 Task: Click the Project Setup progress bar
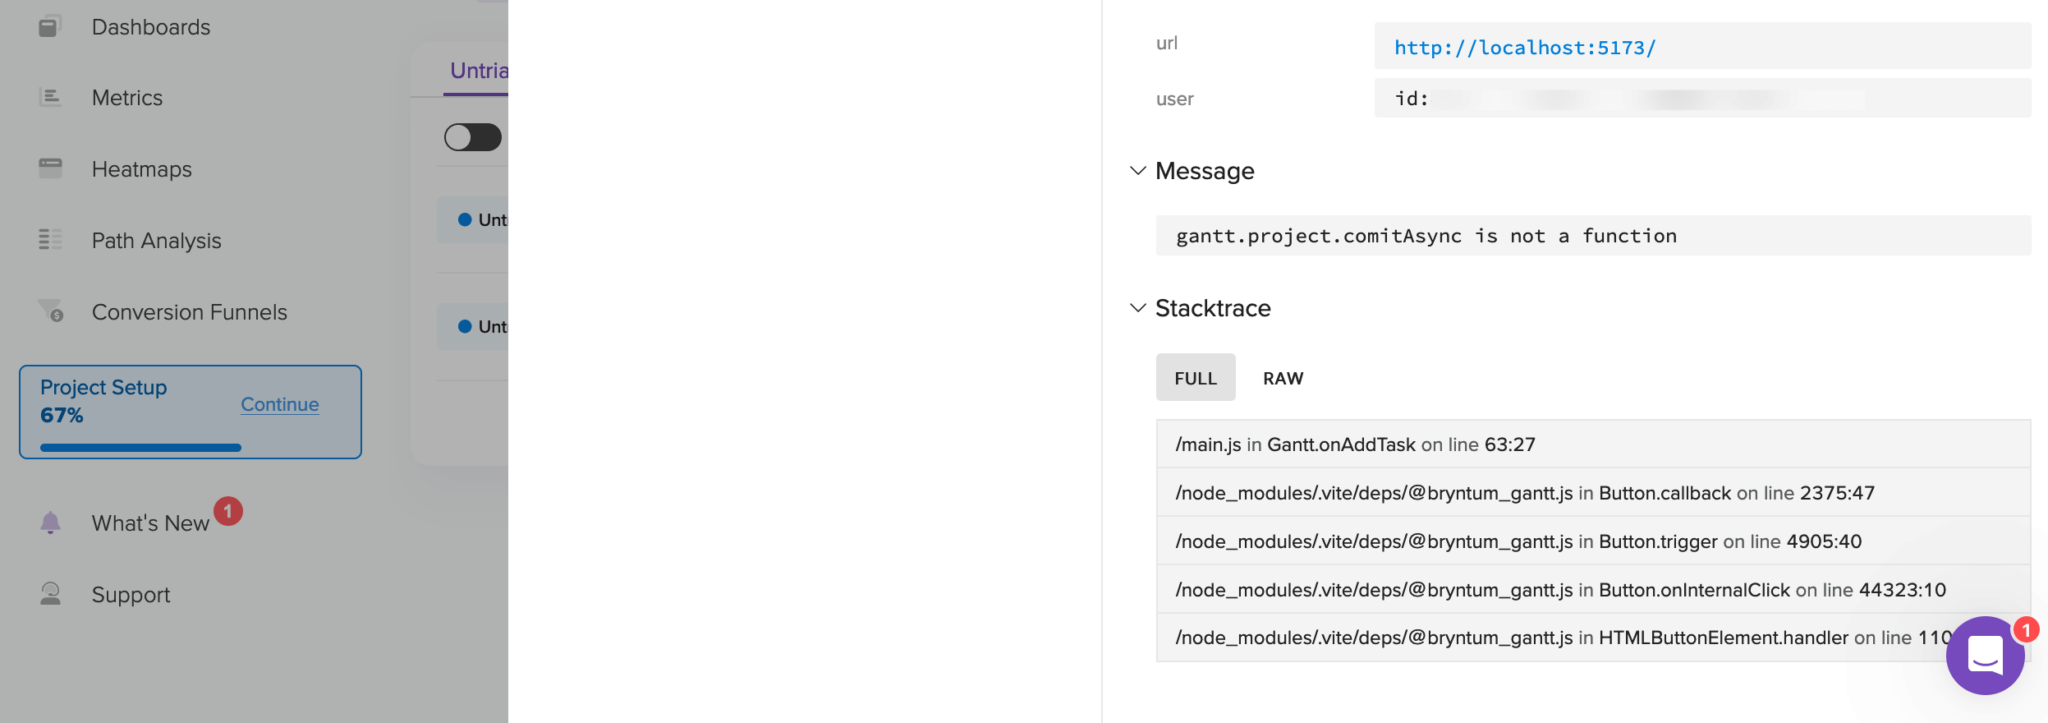[x=141, y=447]
